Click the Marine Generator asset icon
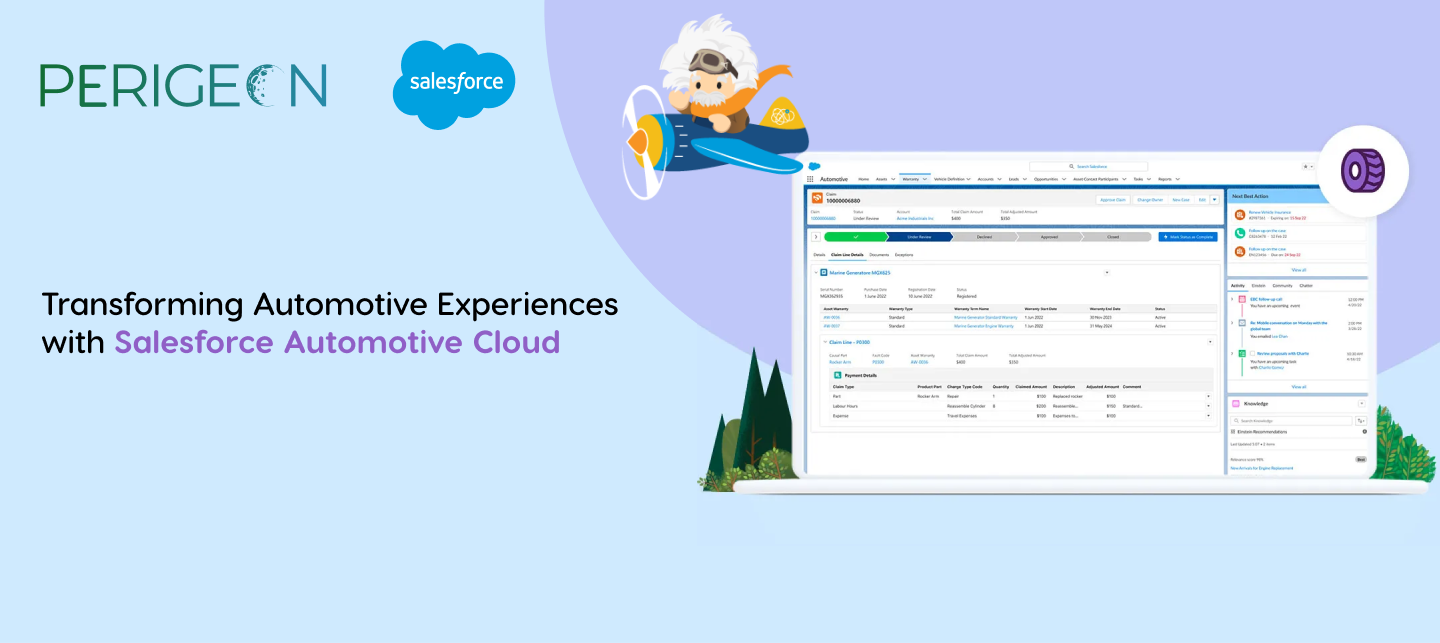The image size is (1440, 643). (824, 272)
